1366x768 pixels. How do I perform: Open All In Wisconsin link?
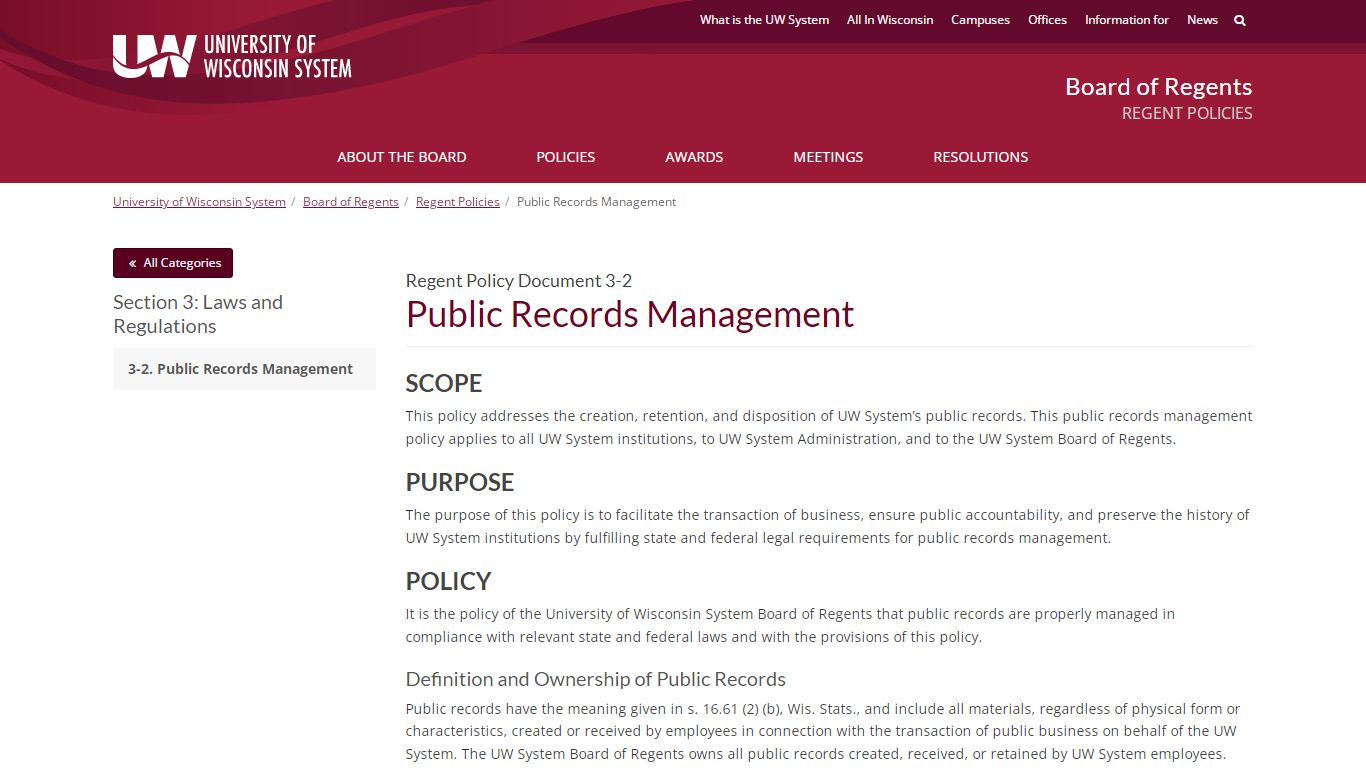click(x=890, y=20)
